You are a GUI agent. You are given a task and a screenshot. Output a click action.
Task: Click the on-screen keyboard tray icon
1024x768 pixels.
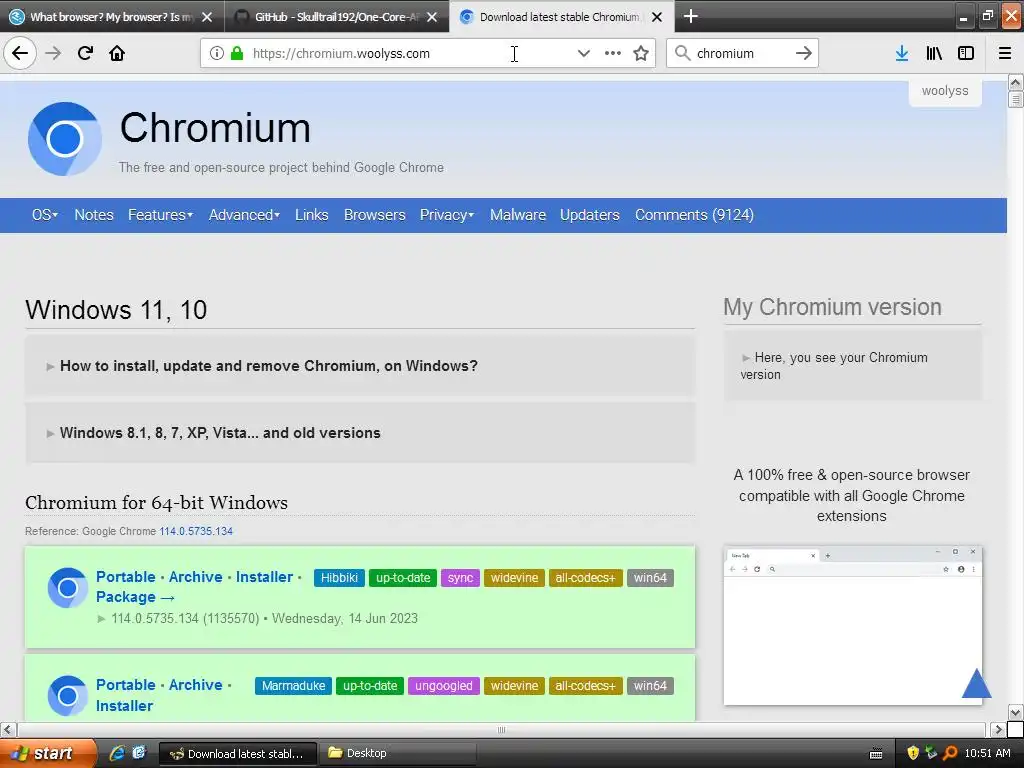[x=876, y=754]
